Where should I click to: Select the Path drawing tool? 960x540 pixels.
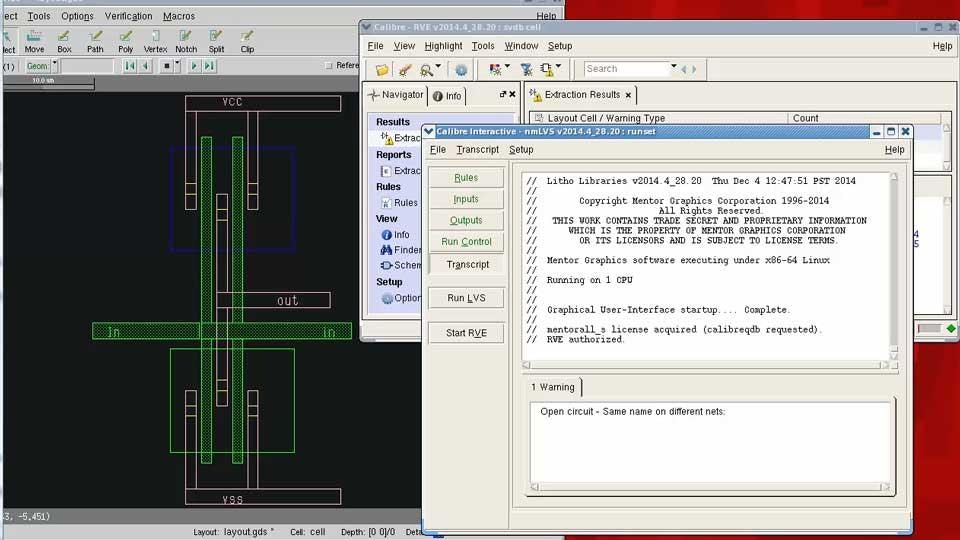[x=95, y=41]
